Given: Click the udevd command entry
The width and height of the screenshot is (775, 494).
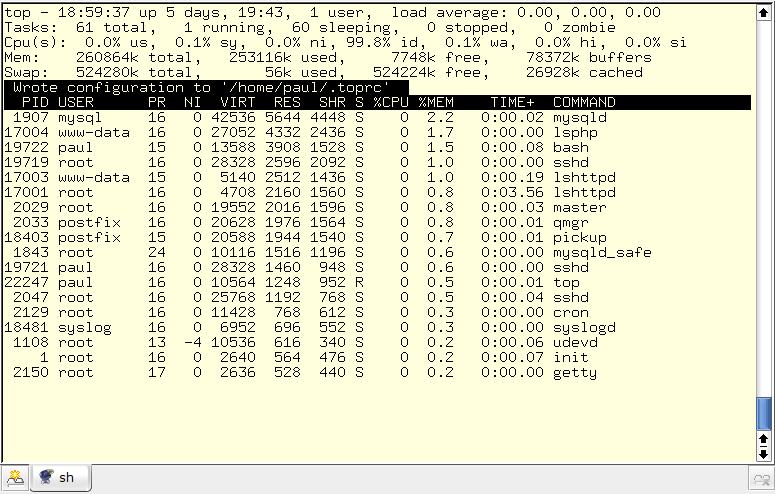Looking at the screenshot, I should point(575,342).
